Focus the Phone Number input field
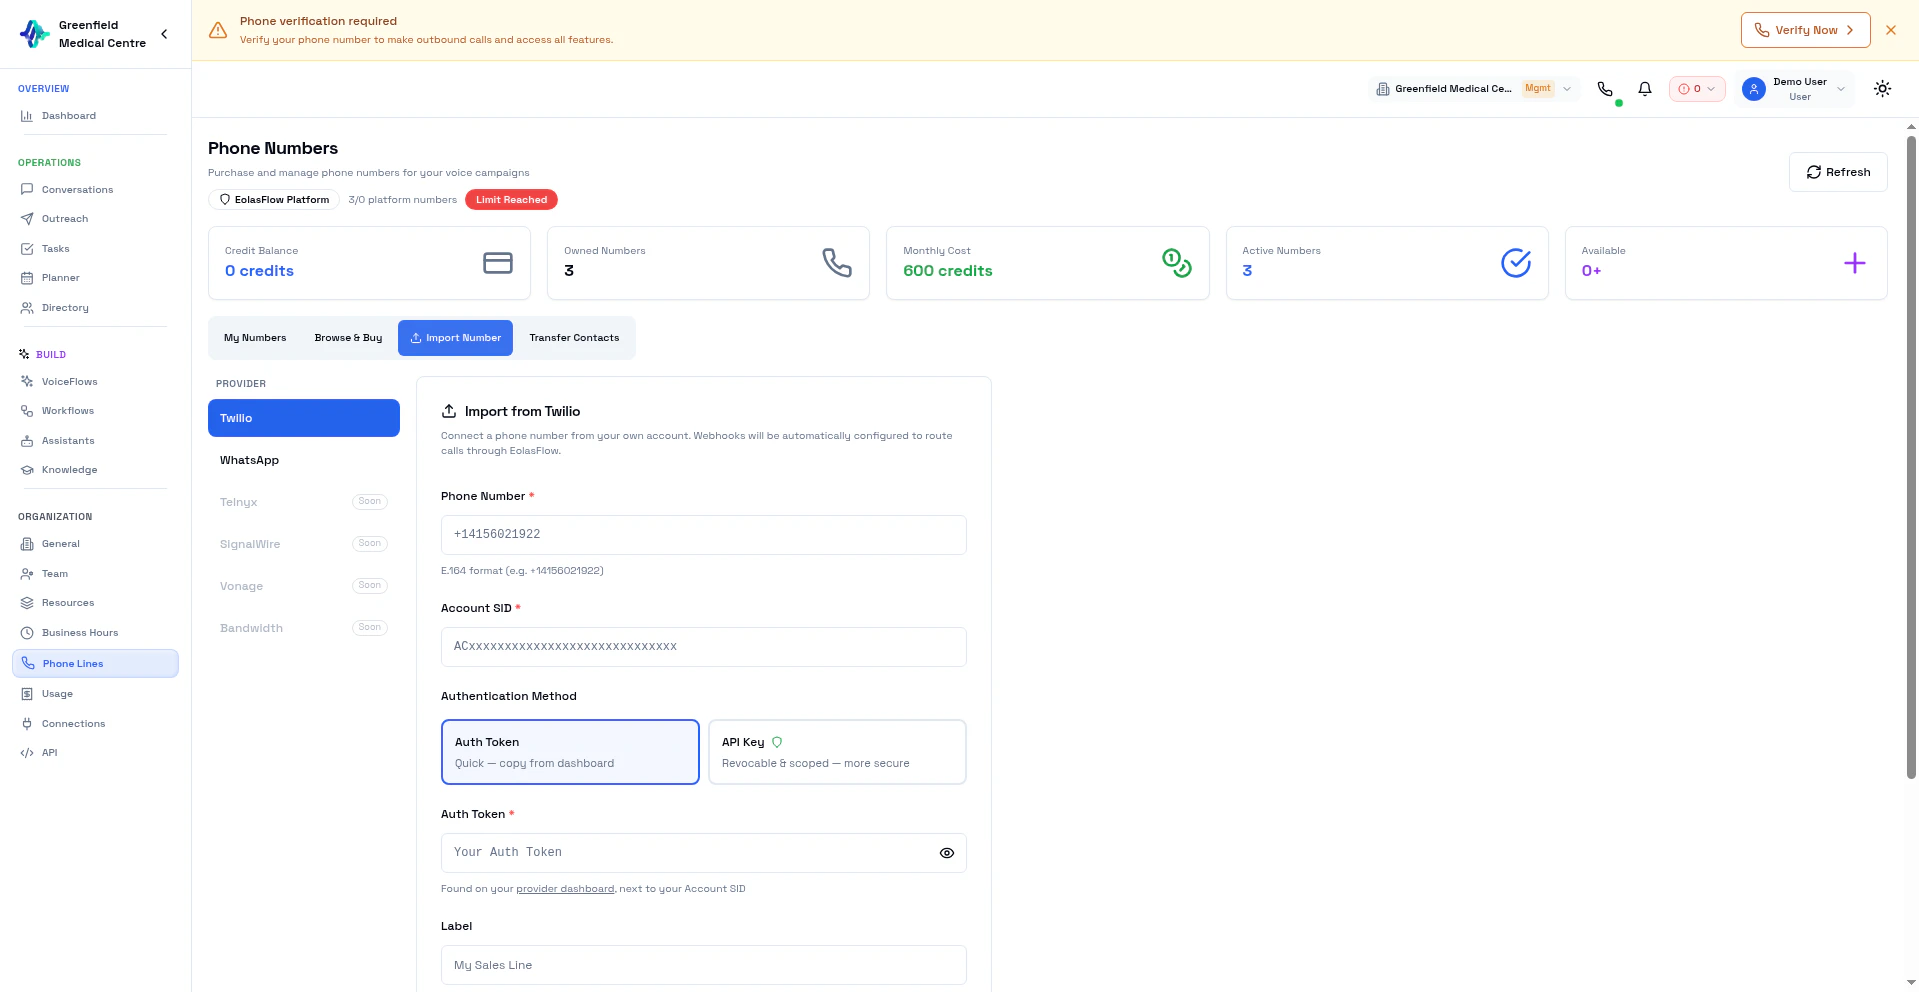 703,535
